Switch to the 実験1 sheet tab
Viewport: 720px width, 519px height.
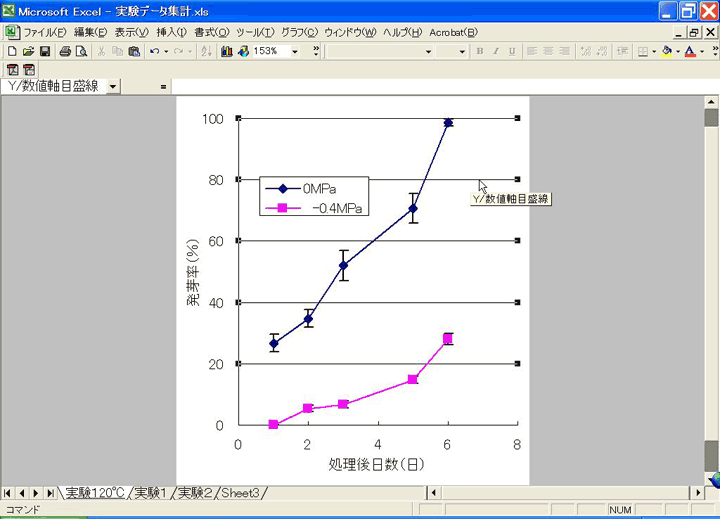[x=152, y=493]
